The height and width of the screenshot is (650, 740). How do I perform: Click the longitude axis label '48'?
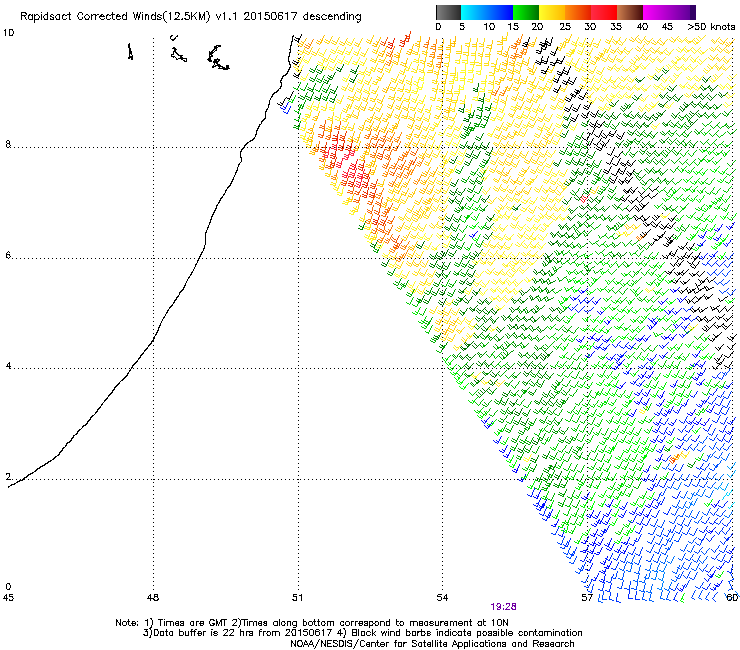[153, 598]
